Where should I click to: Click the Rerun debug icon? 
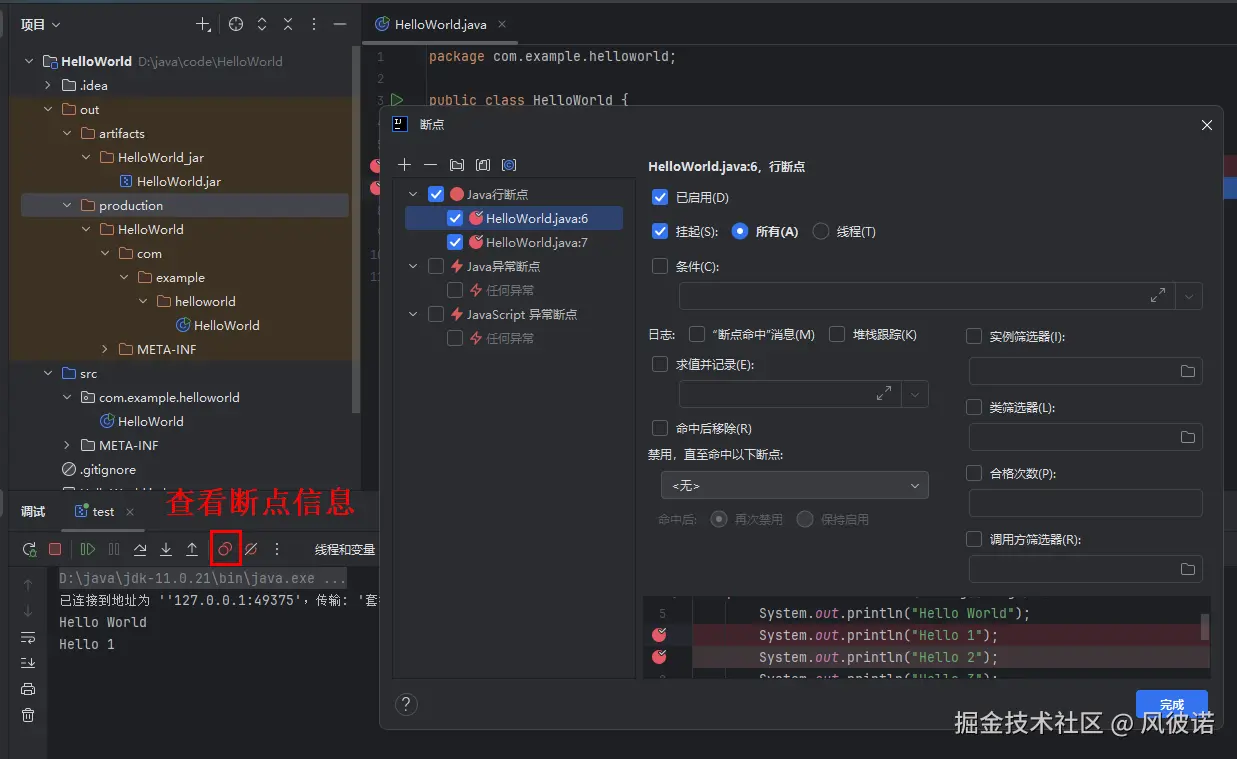(29, 549)
